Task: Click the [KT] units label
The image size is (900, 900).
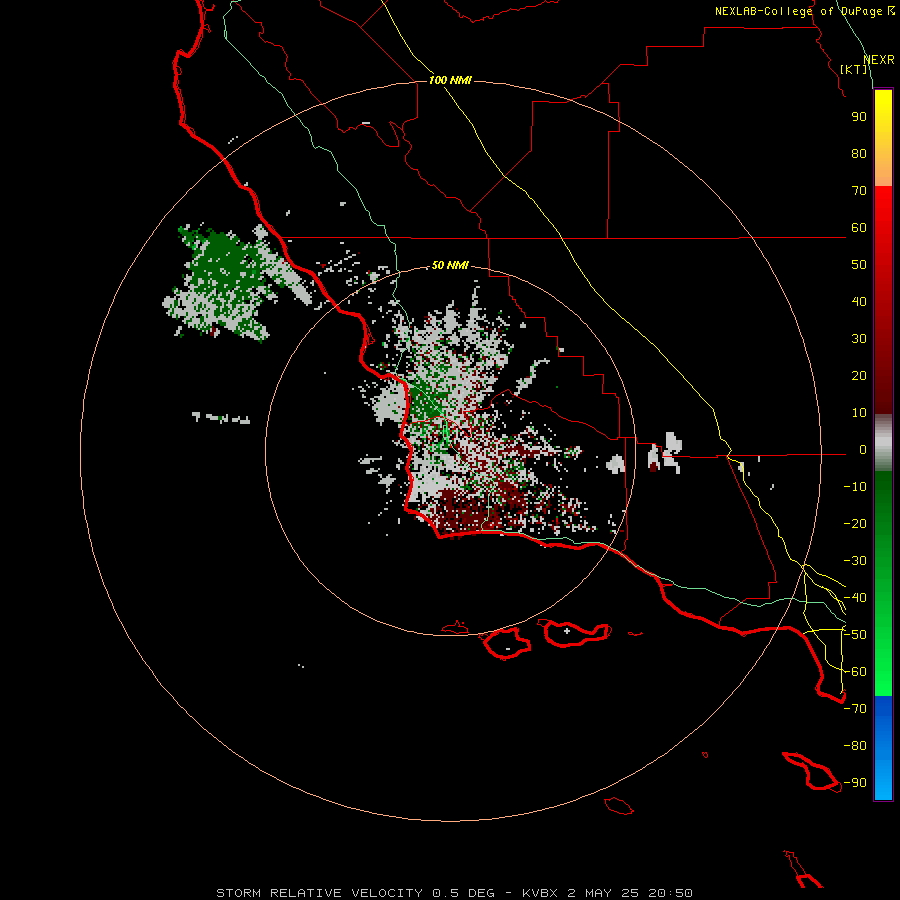Action: (x=854, y=69)
